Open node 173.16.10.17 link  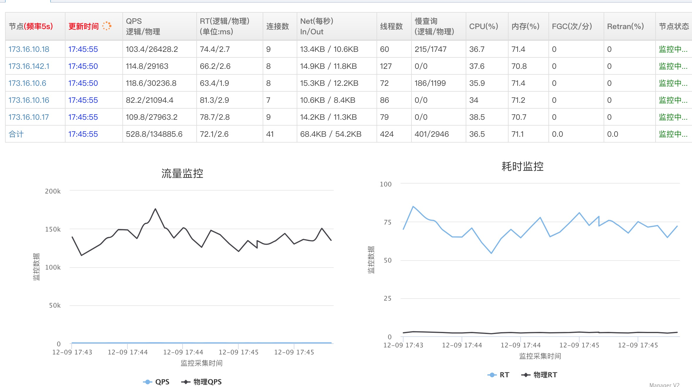tap(29, 117)
